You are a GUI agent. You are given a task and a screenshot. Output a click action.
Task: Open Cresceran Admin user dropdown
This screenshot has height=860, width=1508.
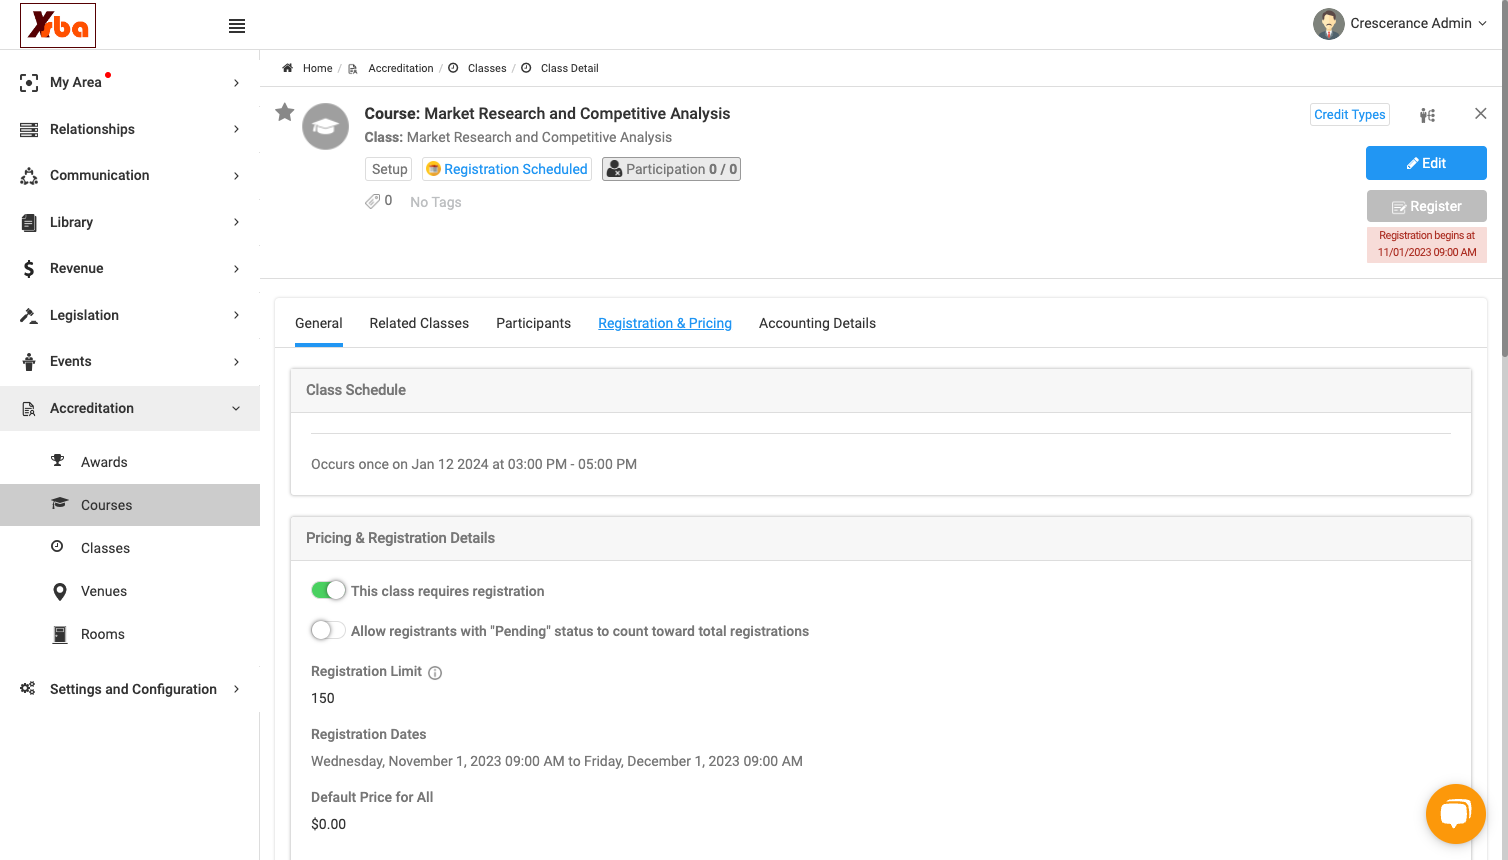coord(1400,23)
